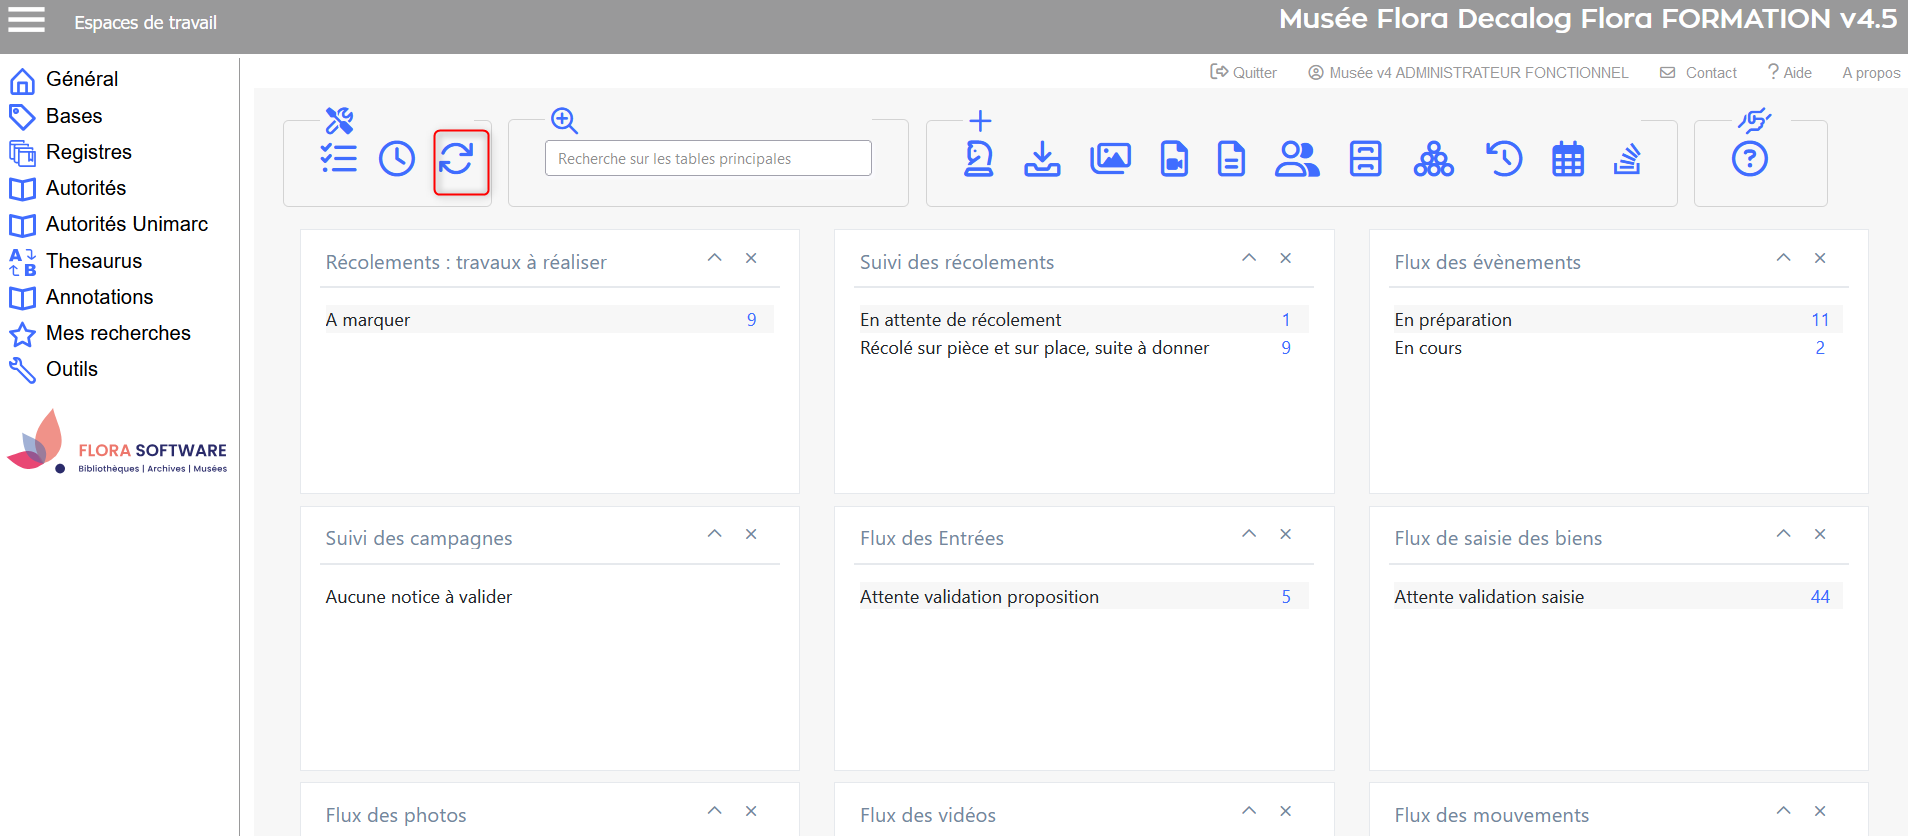Toggle the hamburger menu button

[27, 20]
